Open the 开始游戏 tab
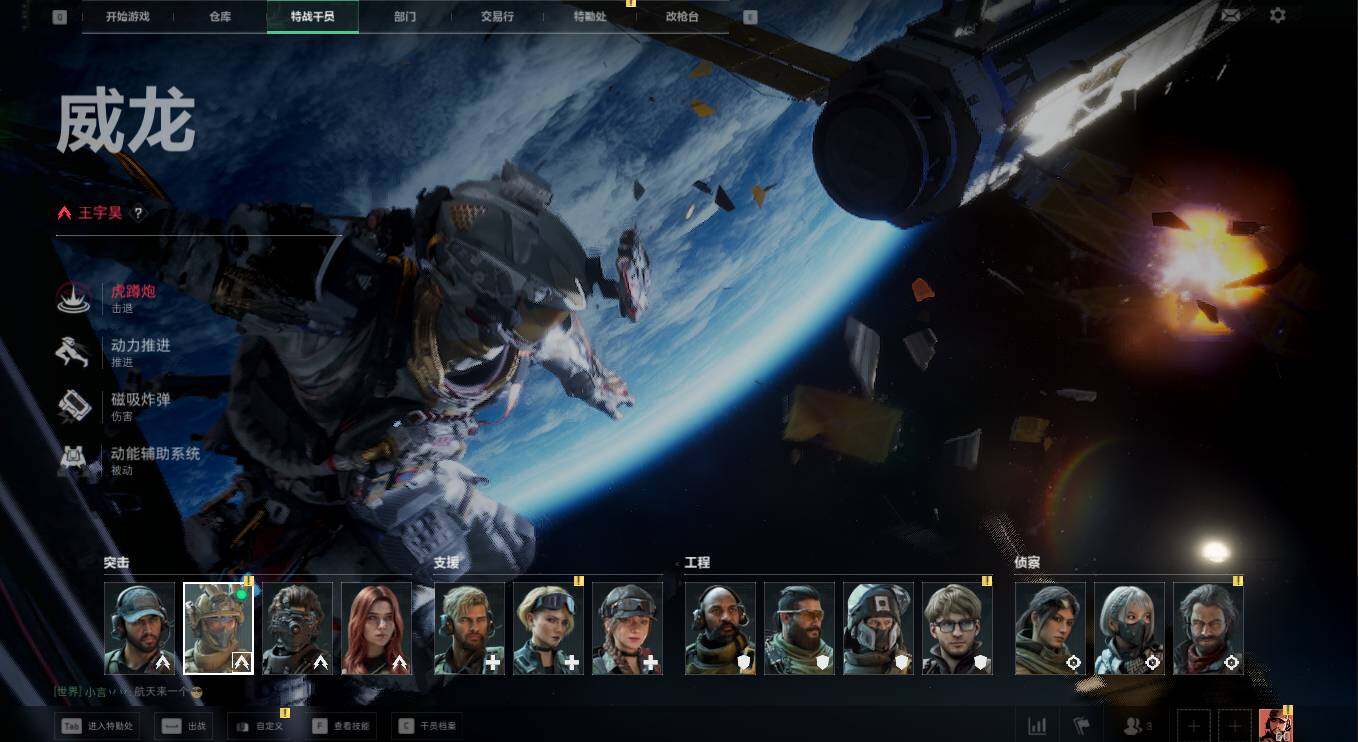This screenshot has height=742, width=1358. pyautogui.click(x=128, y=16)
